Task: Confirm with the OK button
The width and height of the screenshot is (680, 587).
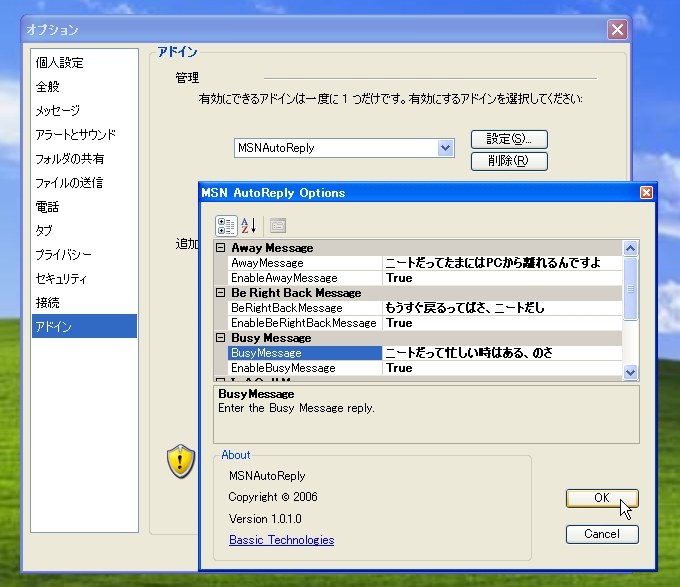Action: (x=602, y=498)
